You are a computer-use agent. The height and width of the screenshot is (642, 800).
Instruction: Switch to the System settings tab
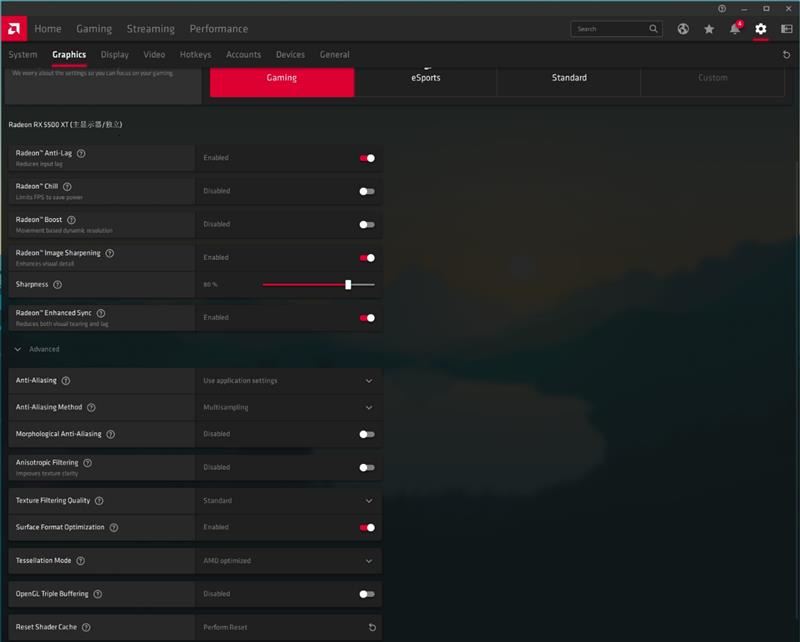(23, 55)
